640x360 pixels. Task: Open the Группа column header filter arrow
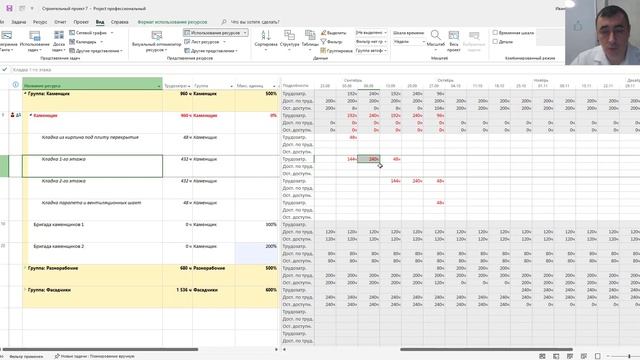click(231, 86)
